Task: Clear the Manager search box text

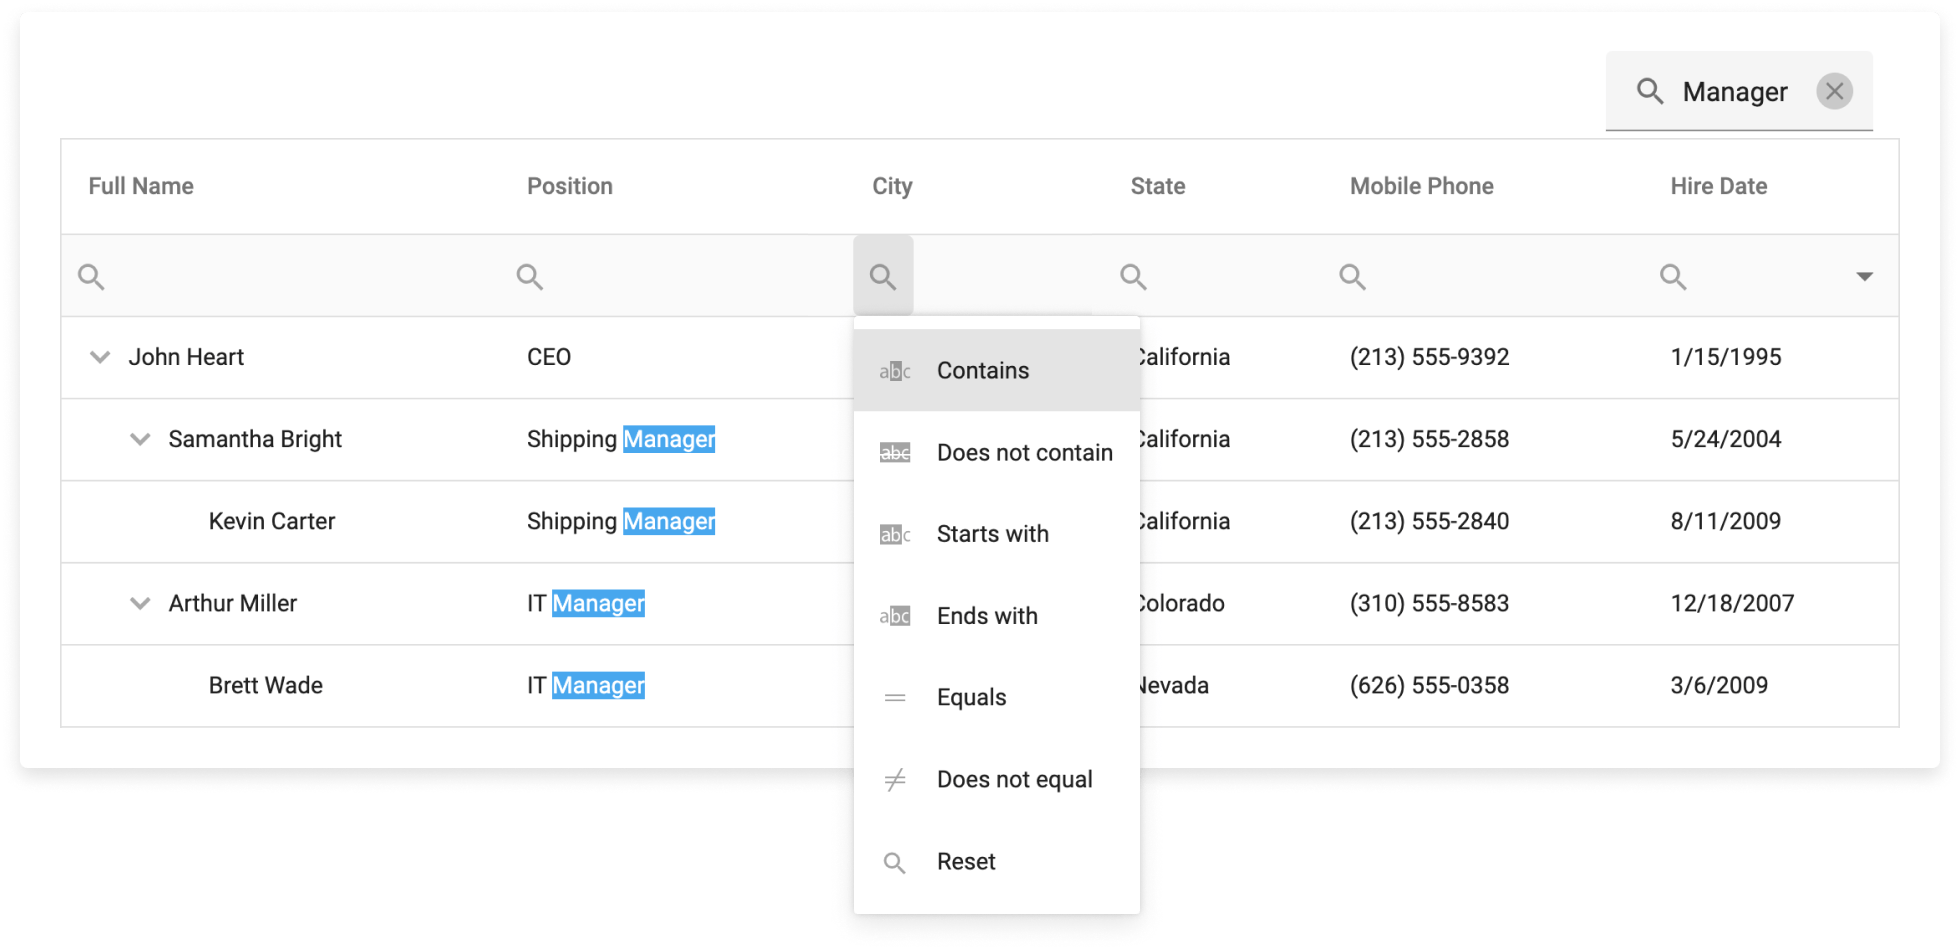Action: coord(1834,92)
